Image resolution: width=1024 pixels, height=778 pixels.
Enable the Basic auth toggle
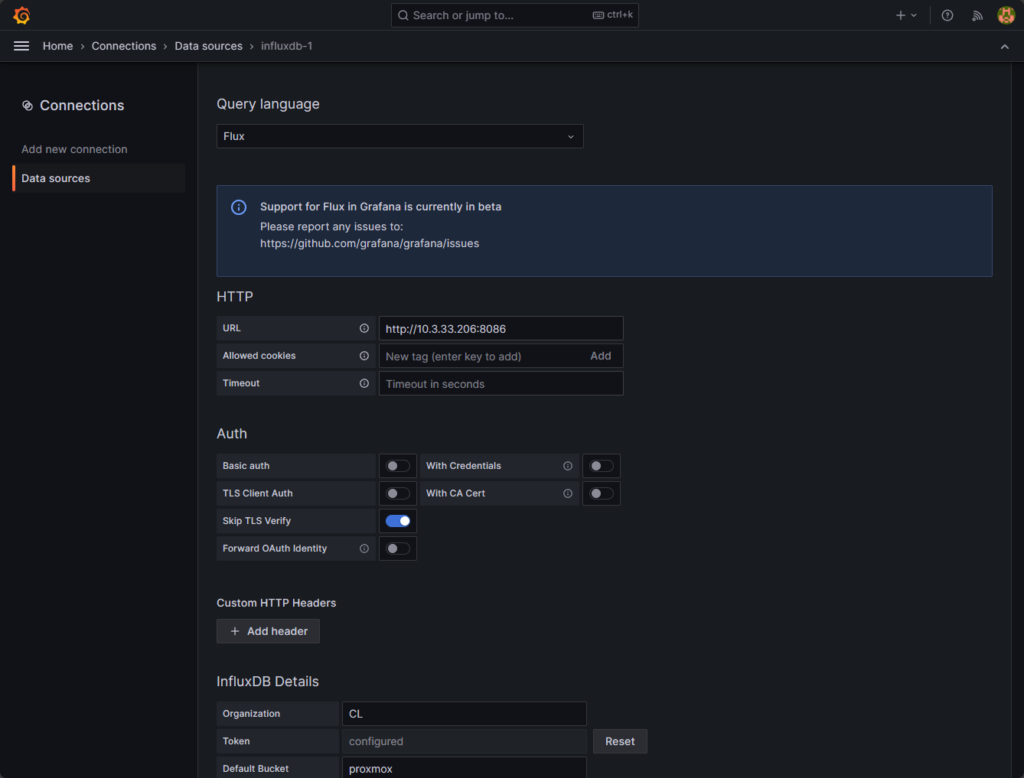point(397,465)
